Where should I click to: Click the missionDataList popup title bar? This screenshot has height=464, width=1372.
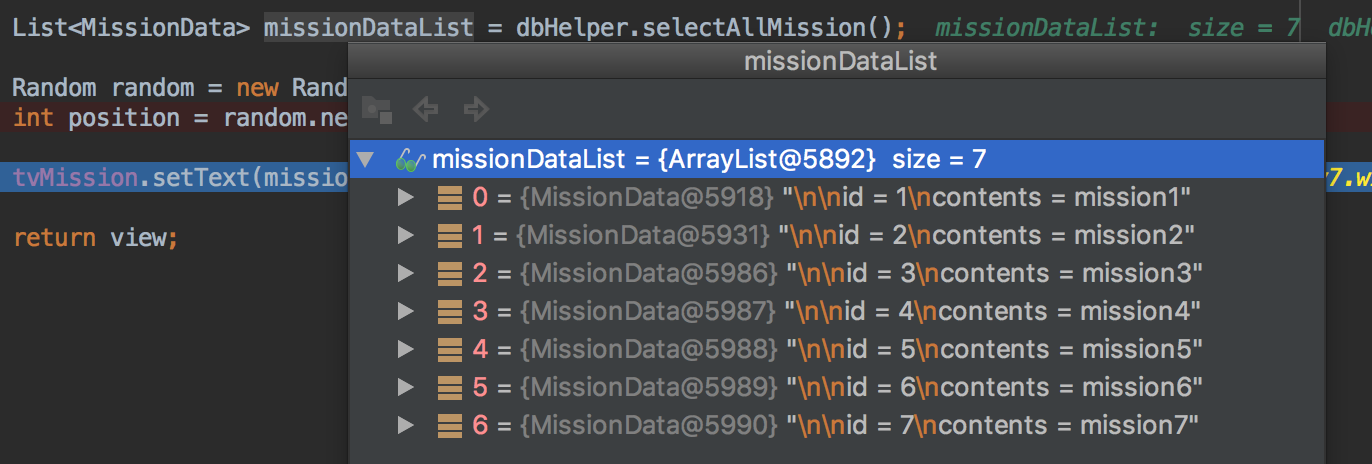(840, 62)
